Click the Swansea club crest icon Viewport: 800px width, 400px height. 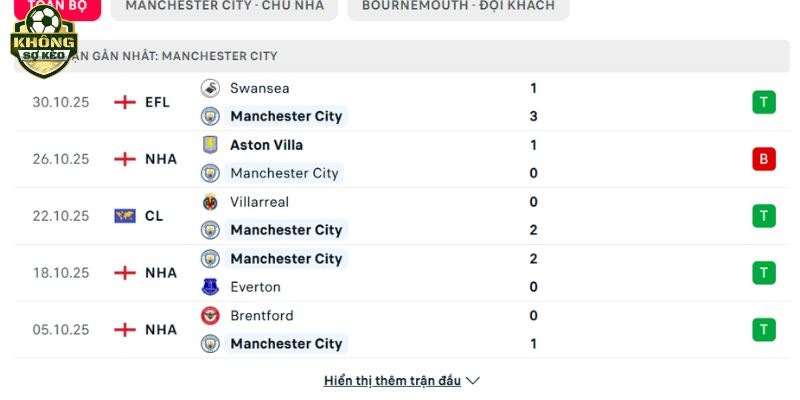point(210,88)
